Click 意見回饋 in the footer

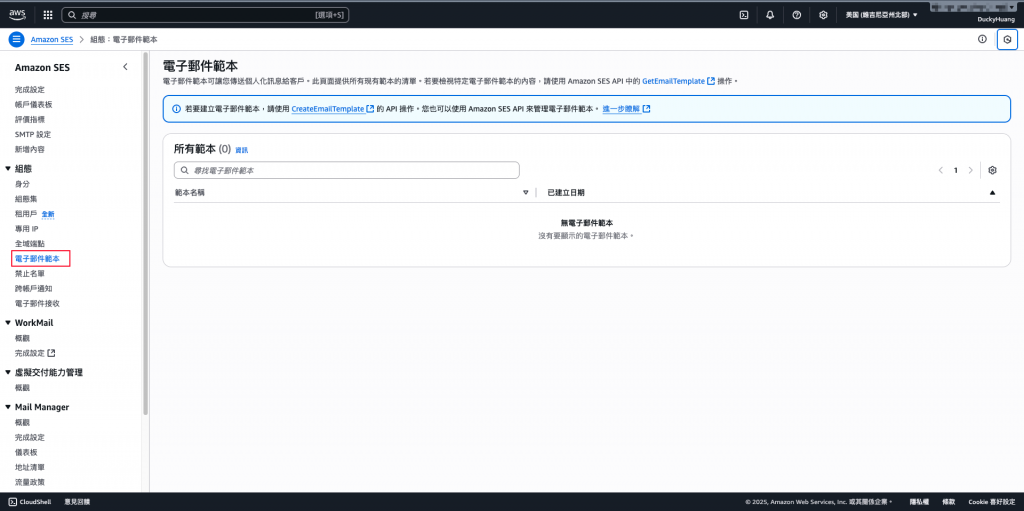77,502
